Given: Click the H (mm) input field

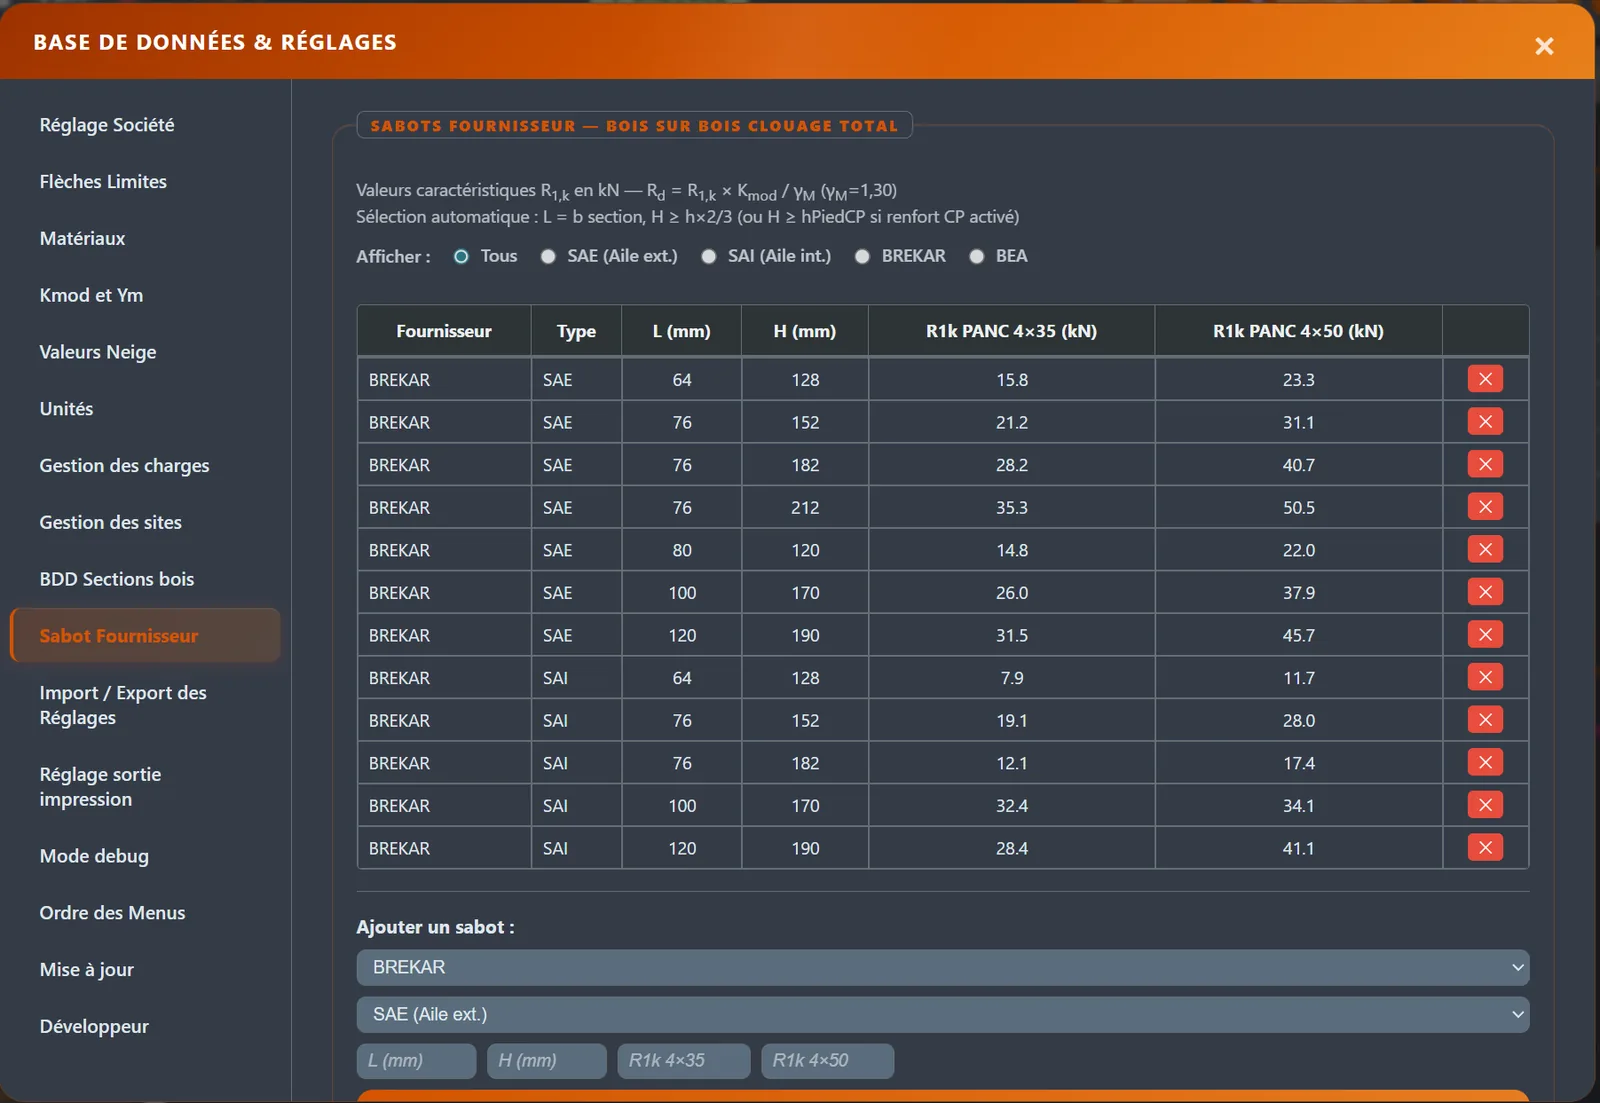Looking at the screenshot, I should coord(547,1061).
